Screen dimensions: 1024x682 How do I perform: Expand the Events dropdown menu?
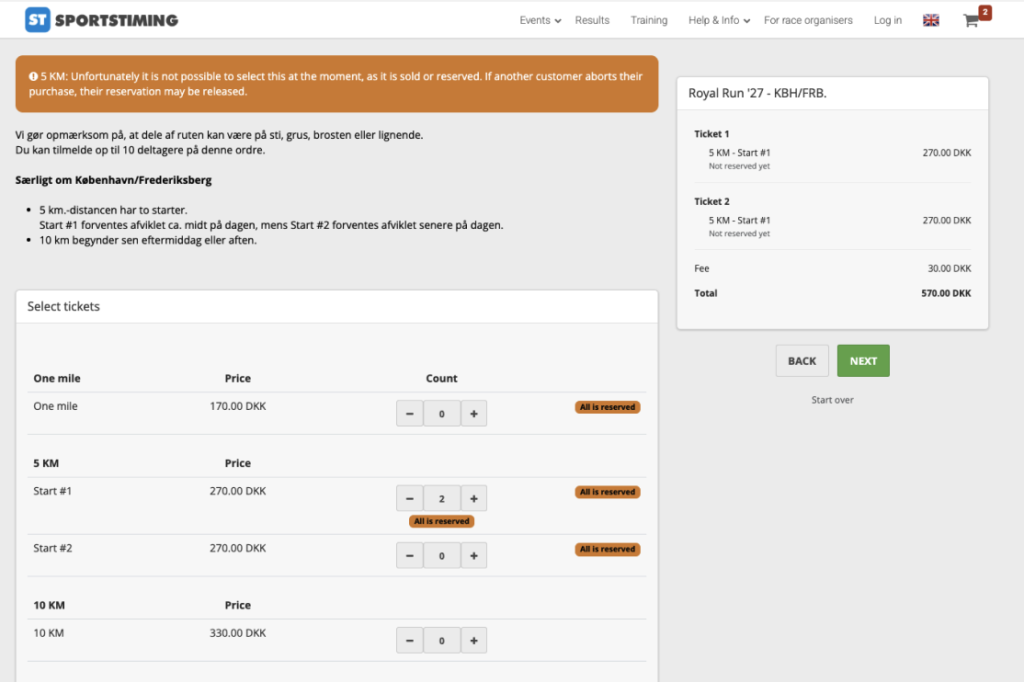coord(540,20)
